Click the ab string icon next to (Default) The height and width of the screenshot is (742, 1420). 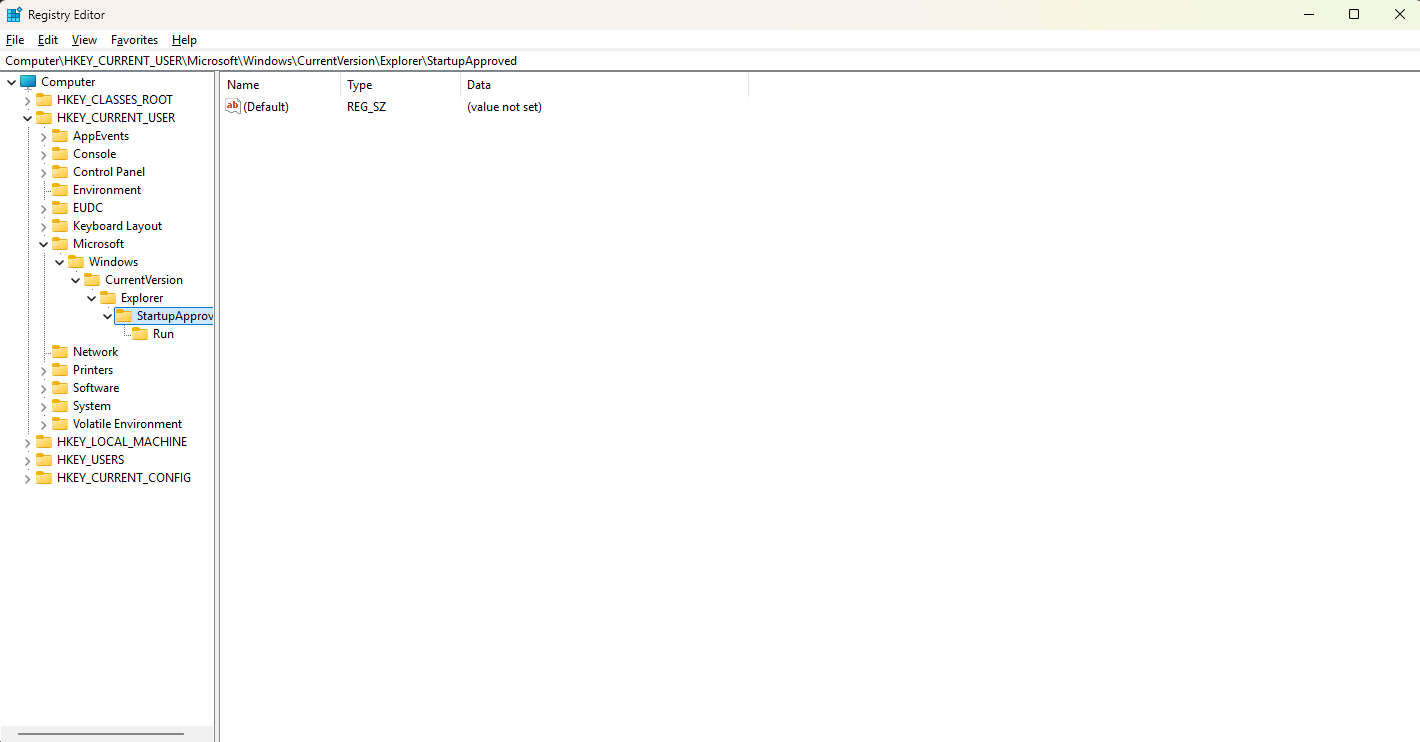pyautogui.click(x=232, y=106)
